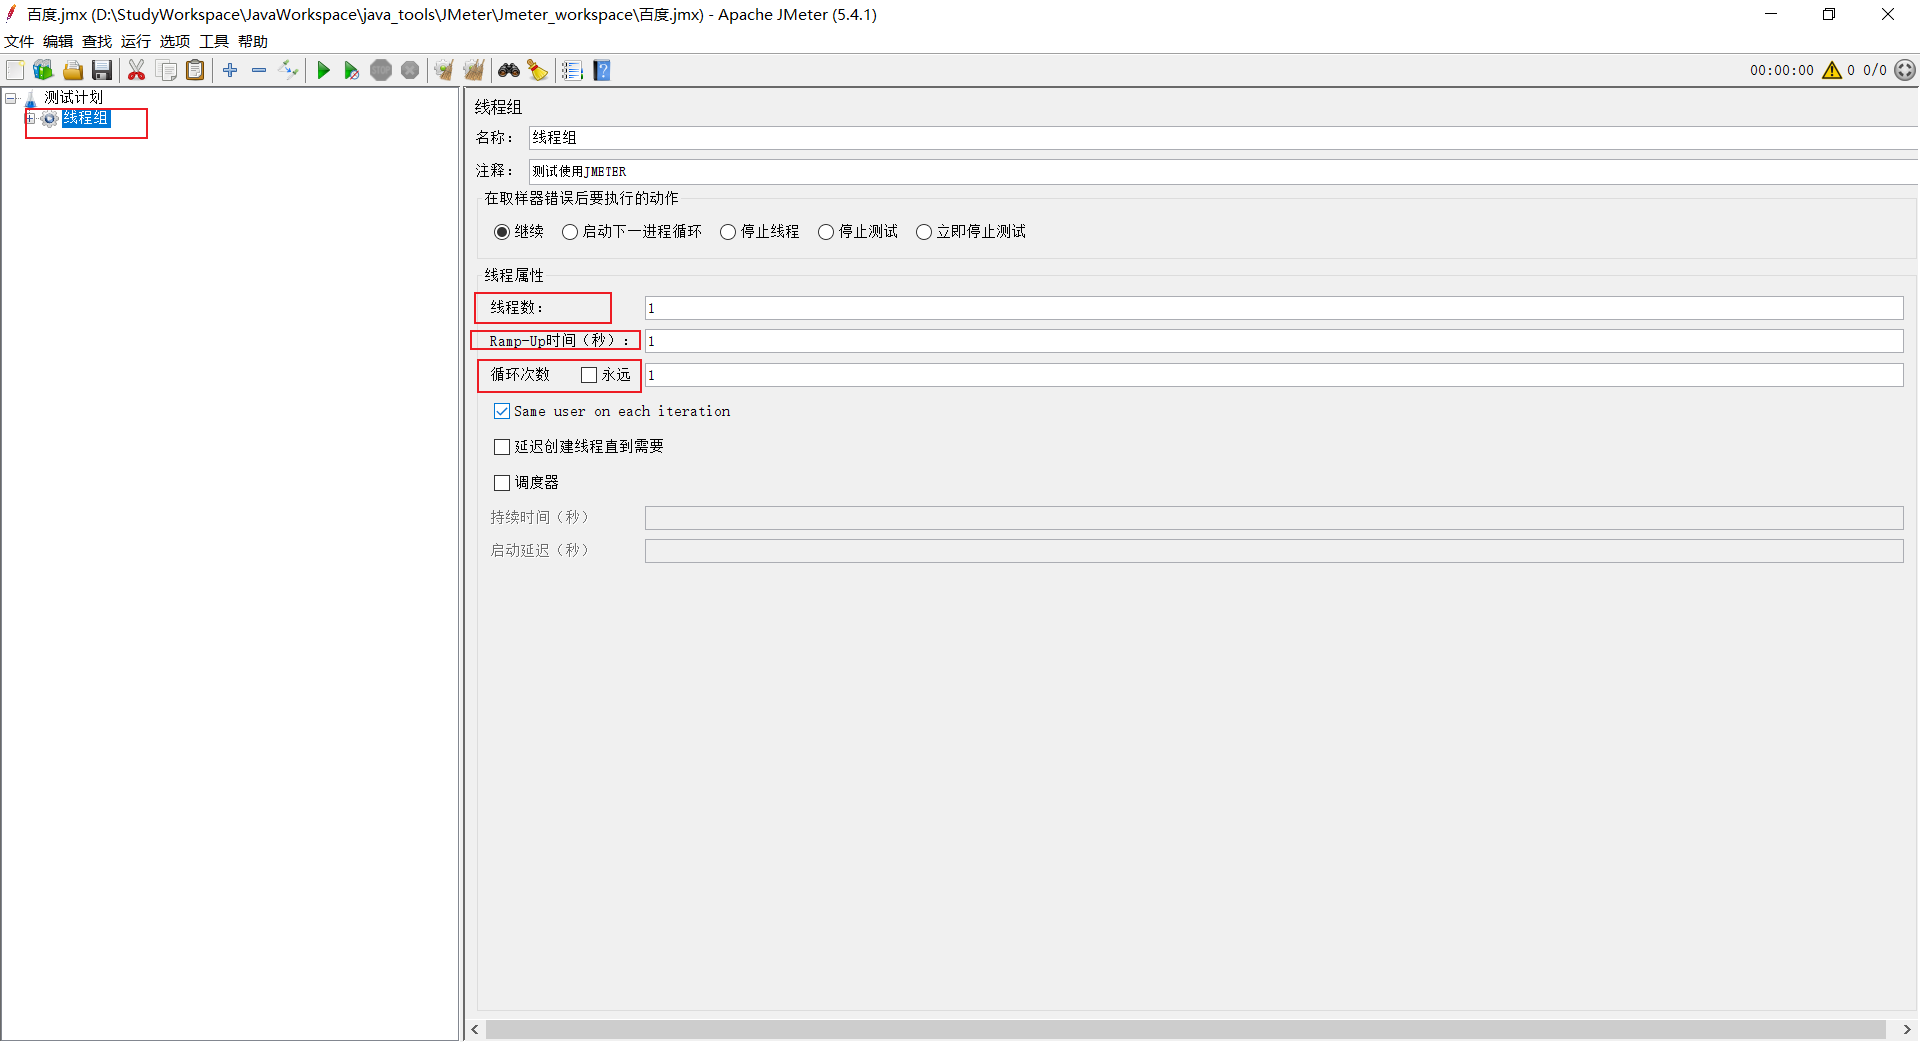This screenshot has height=1042, width=1920.
Task: Open the Templates icon in toolbar
Action: click(43, 70)
